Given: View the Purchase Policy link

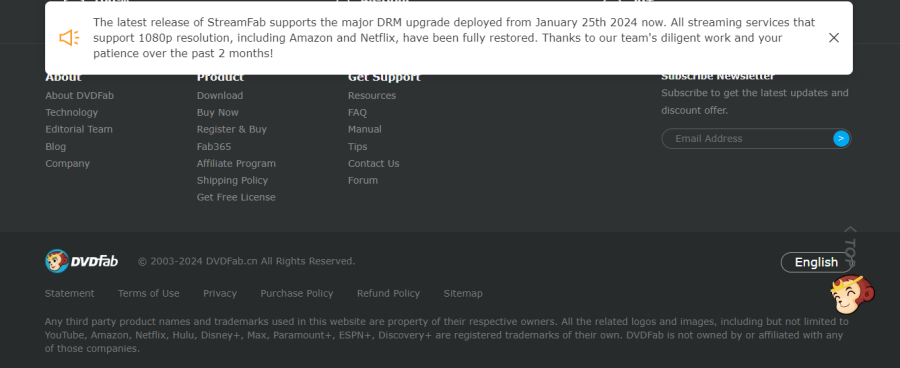Looking at the screenshot, I should coord(297,293).
